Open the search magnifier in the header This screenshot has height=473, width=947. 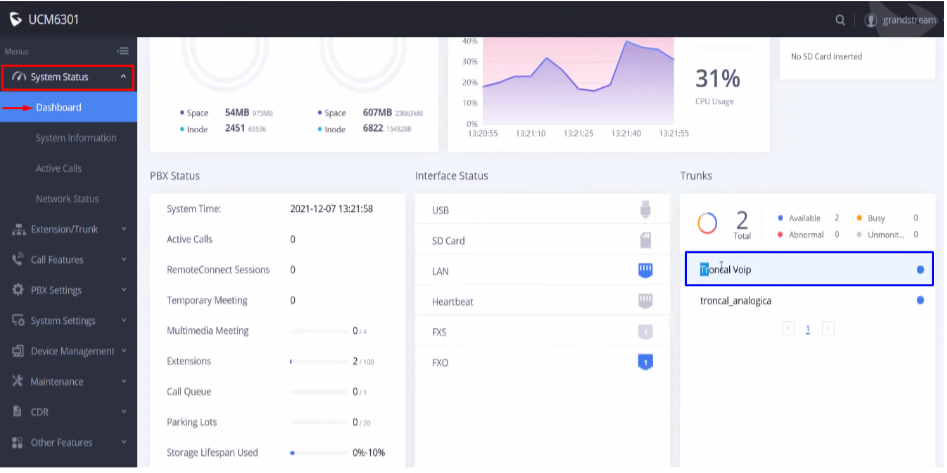coord(840,20)
